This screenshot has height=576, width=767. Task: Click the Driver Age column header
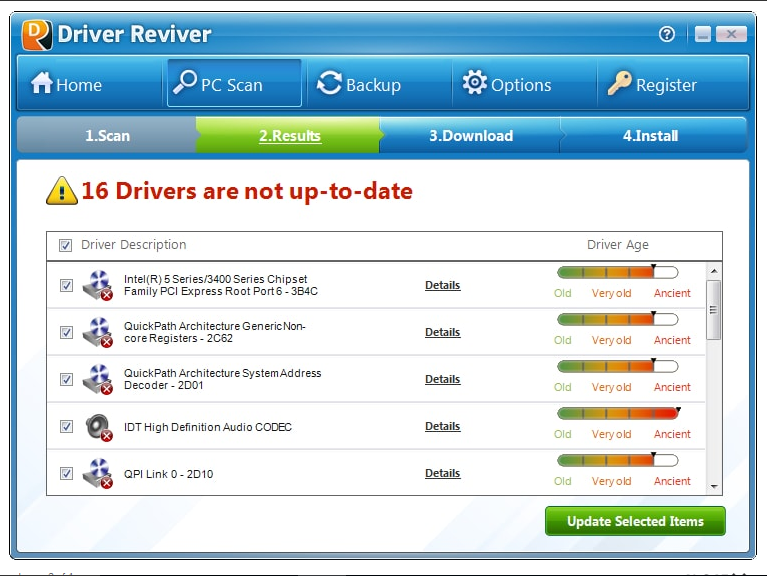point(618,244)
